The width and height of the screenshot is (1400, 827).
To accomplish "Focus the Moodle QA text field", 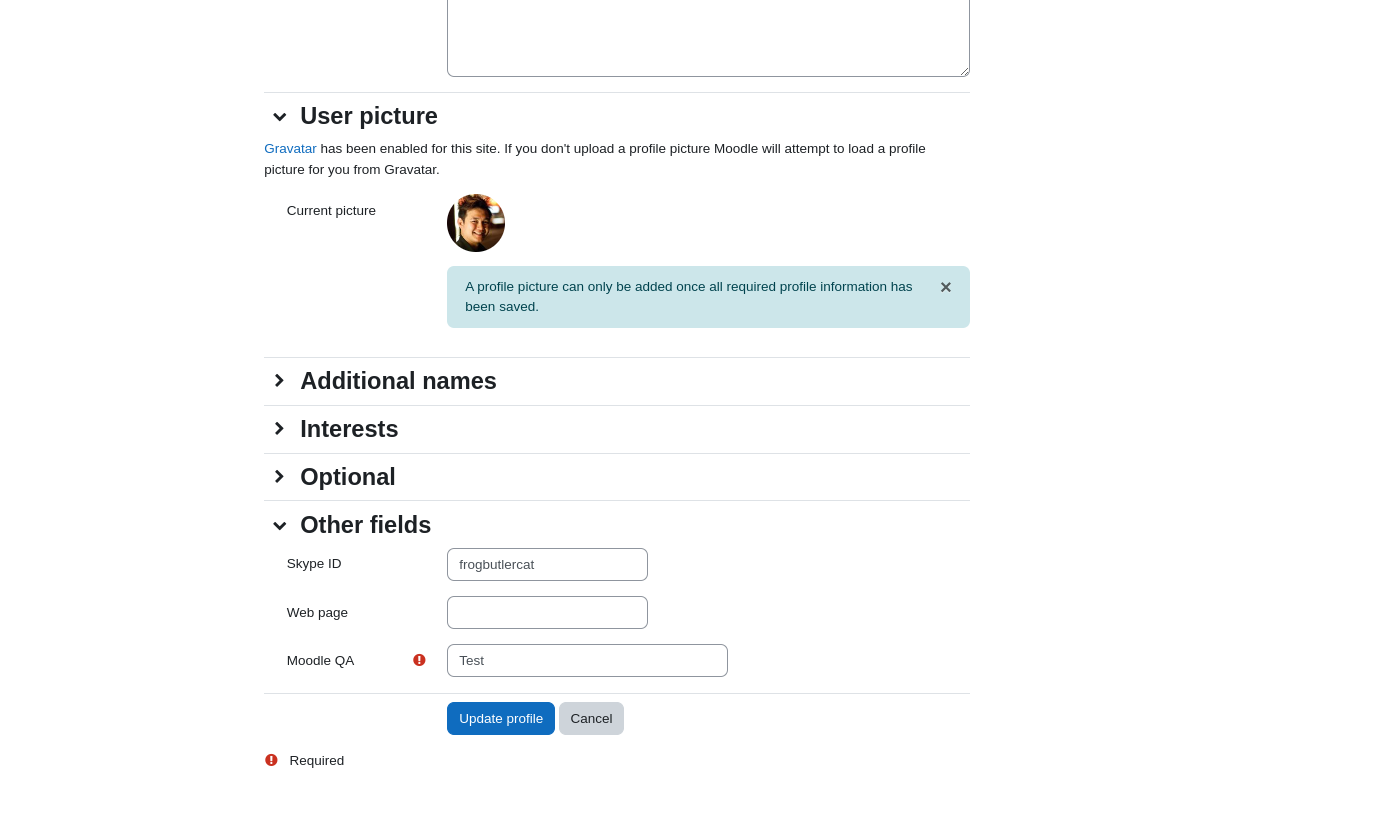I will point(587,660).
